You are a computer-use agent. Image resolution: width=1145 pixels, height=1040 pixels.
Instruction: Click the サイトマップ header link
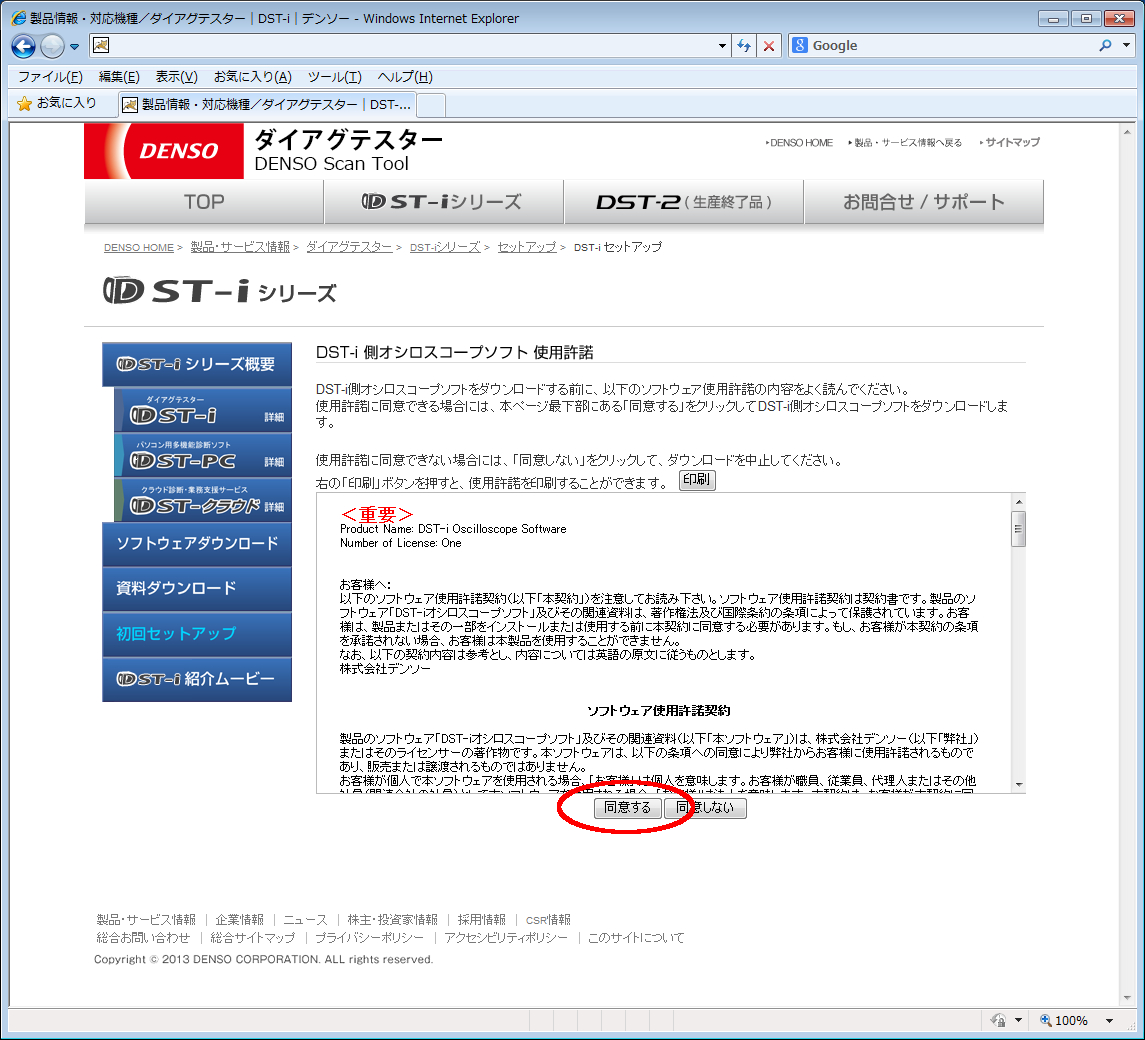(1010, 142)
